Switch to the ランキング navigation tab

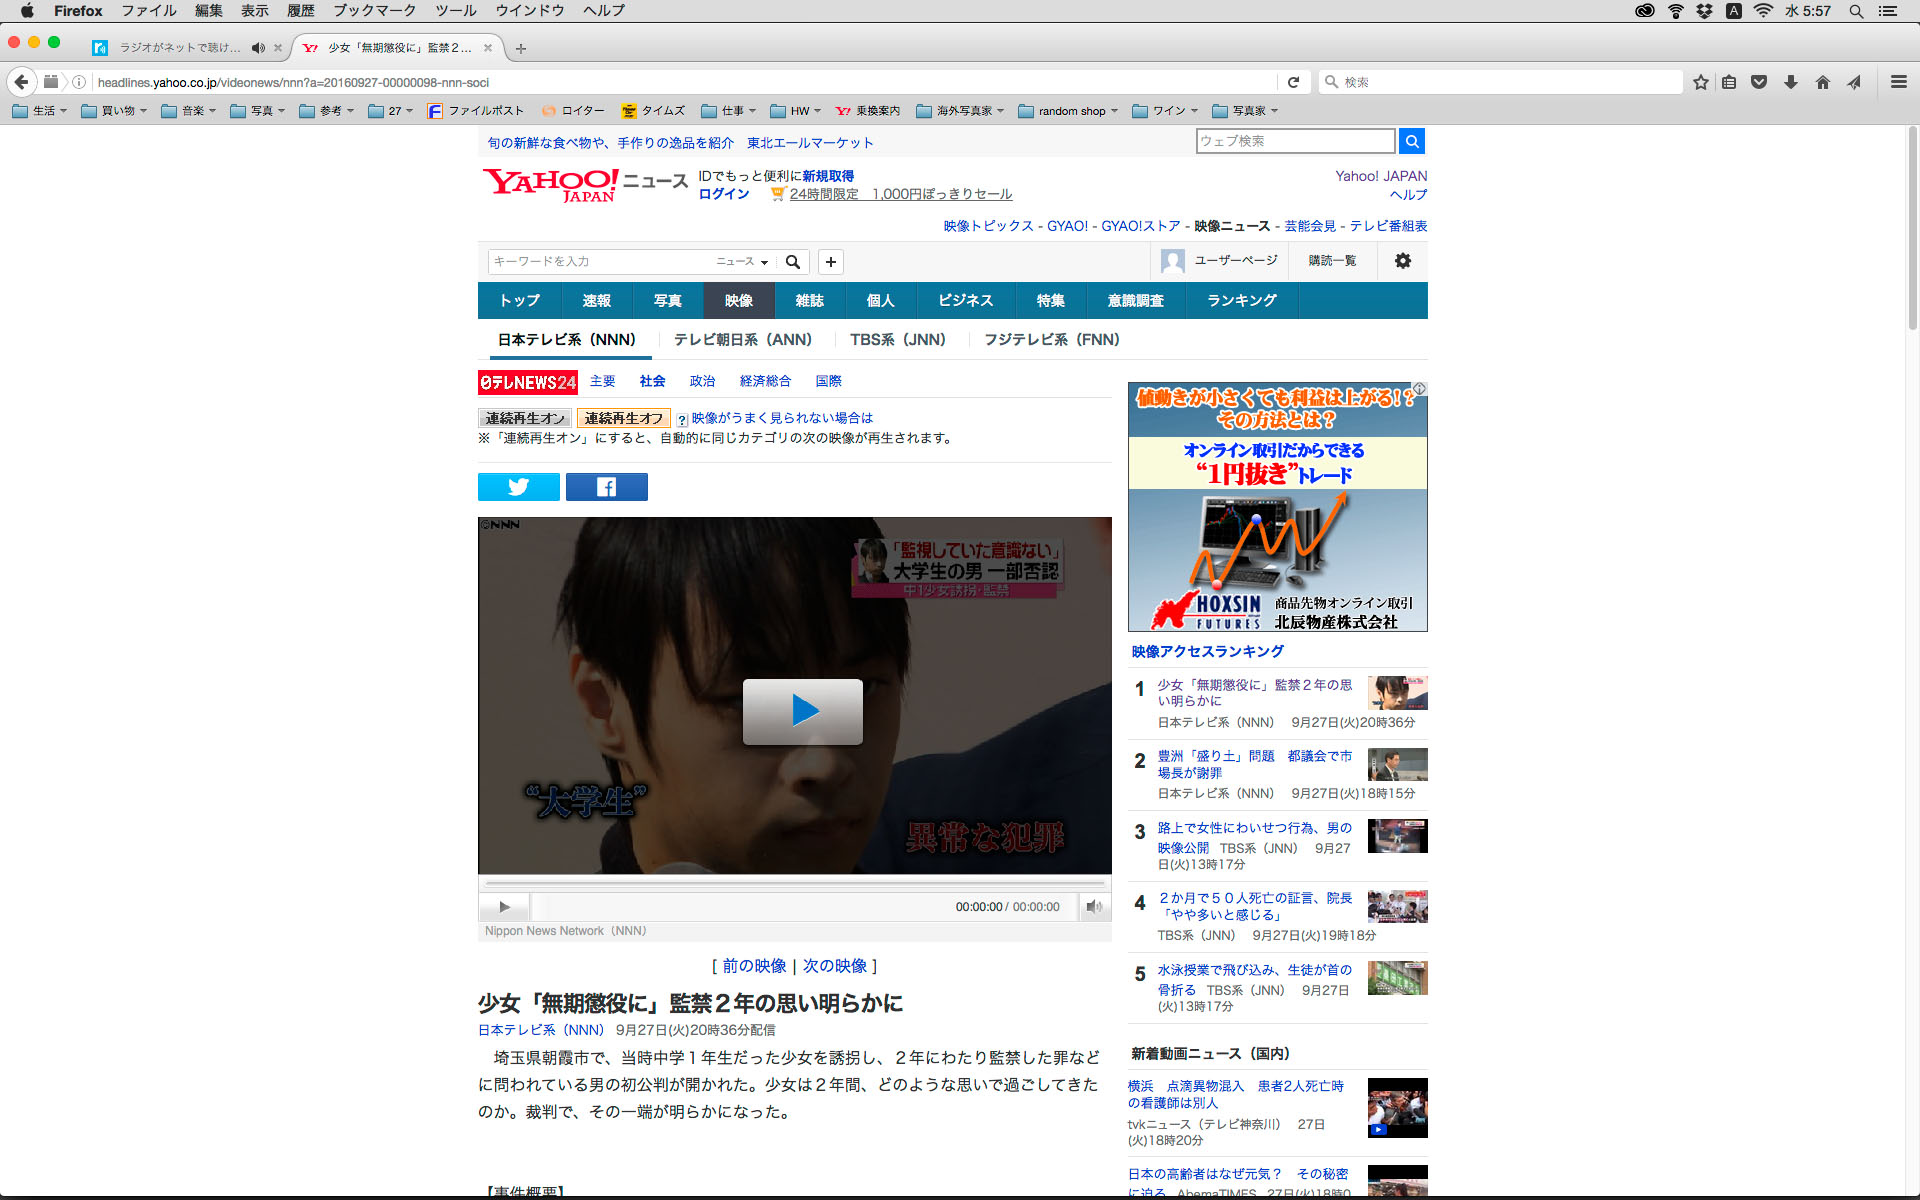coord(1241,301)
